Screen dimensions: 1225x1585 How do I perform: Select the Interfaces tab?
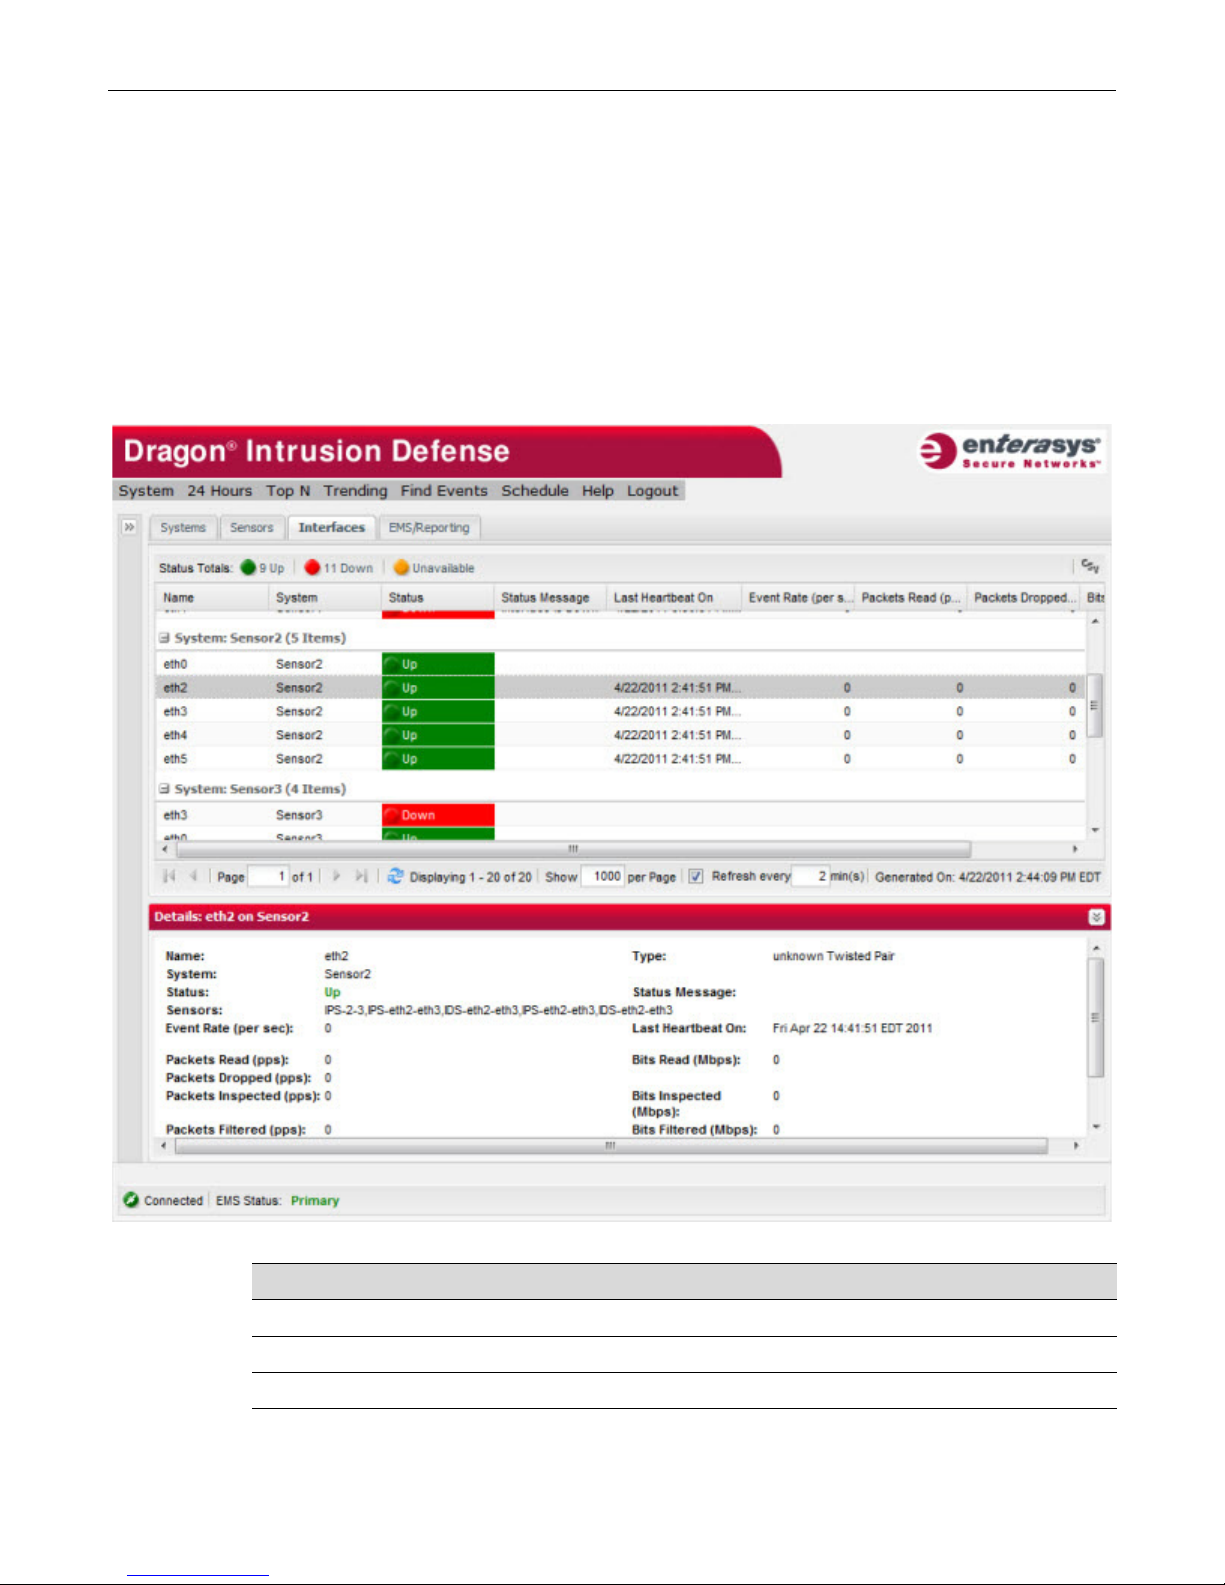pyautogui.click(x=332, y=528)
